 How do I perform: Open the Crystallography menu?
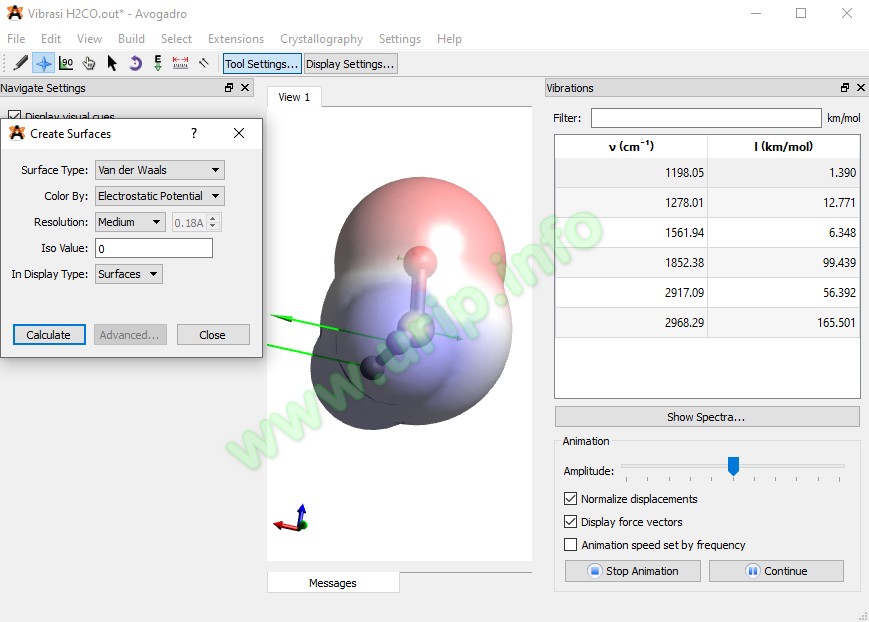click(x=321, y=39)
